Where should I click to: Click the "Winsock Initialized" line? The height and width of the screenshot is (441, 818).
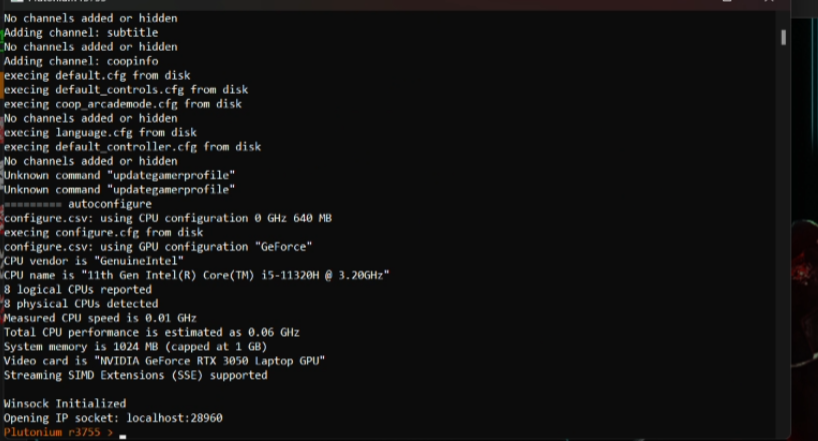coord(65,403)
